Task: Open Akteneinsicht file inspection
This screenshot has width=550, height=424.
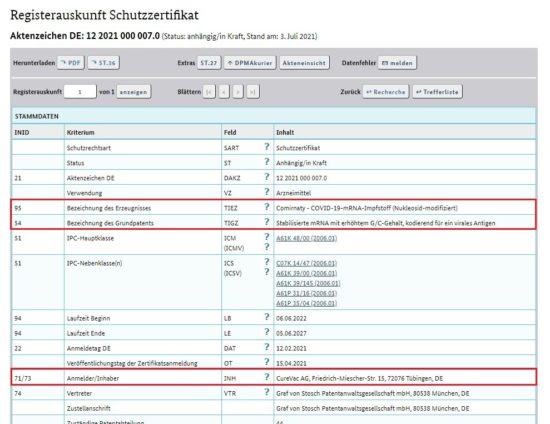Action: [x=304, y=63]
